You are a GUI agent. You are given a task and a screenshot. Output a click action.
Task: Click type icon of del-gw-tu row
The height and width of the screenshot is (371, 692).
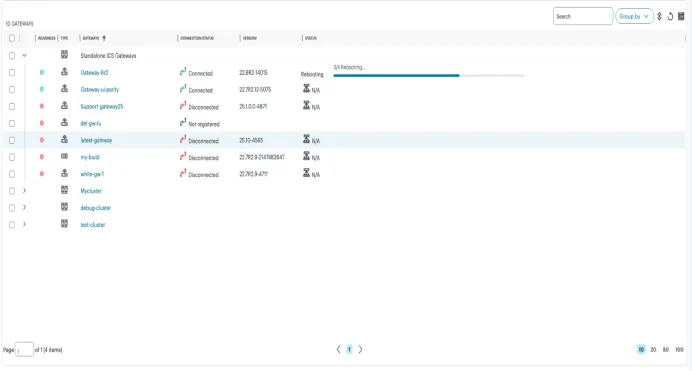[64, 122]
